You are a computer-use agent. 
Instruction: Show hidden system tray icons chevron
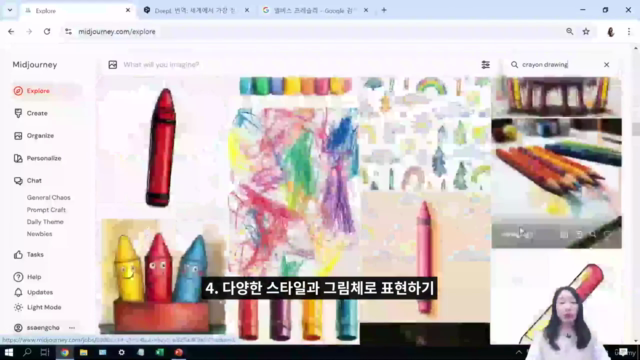[518, 352]
